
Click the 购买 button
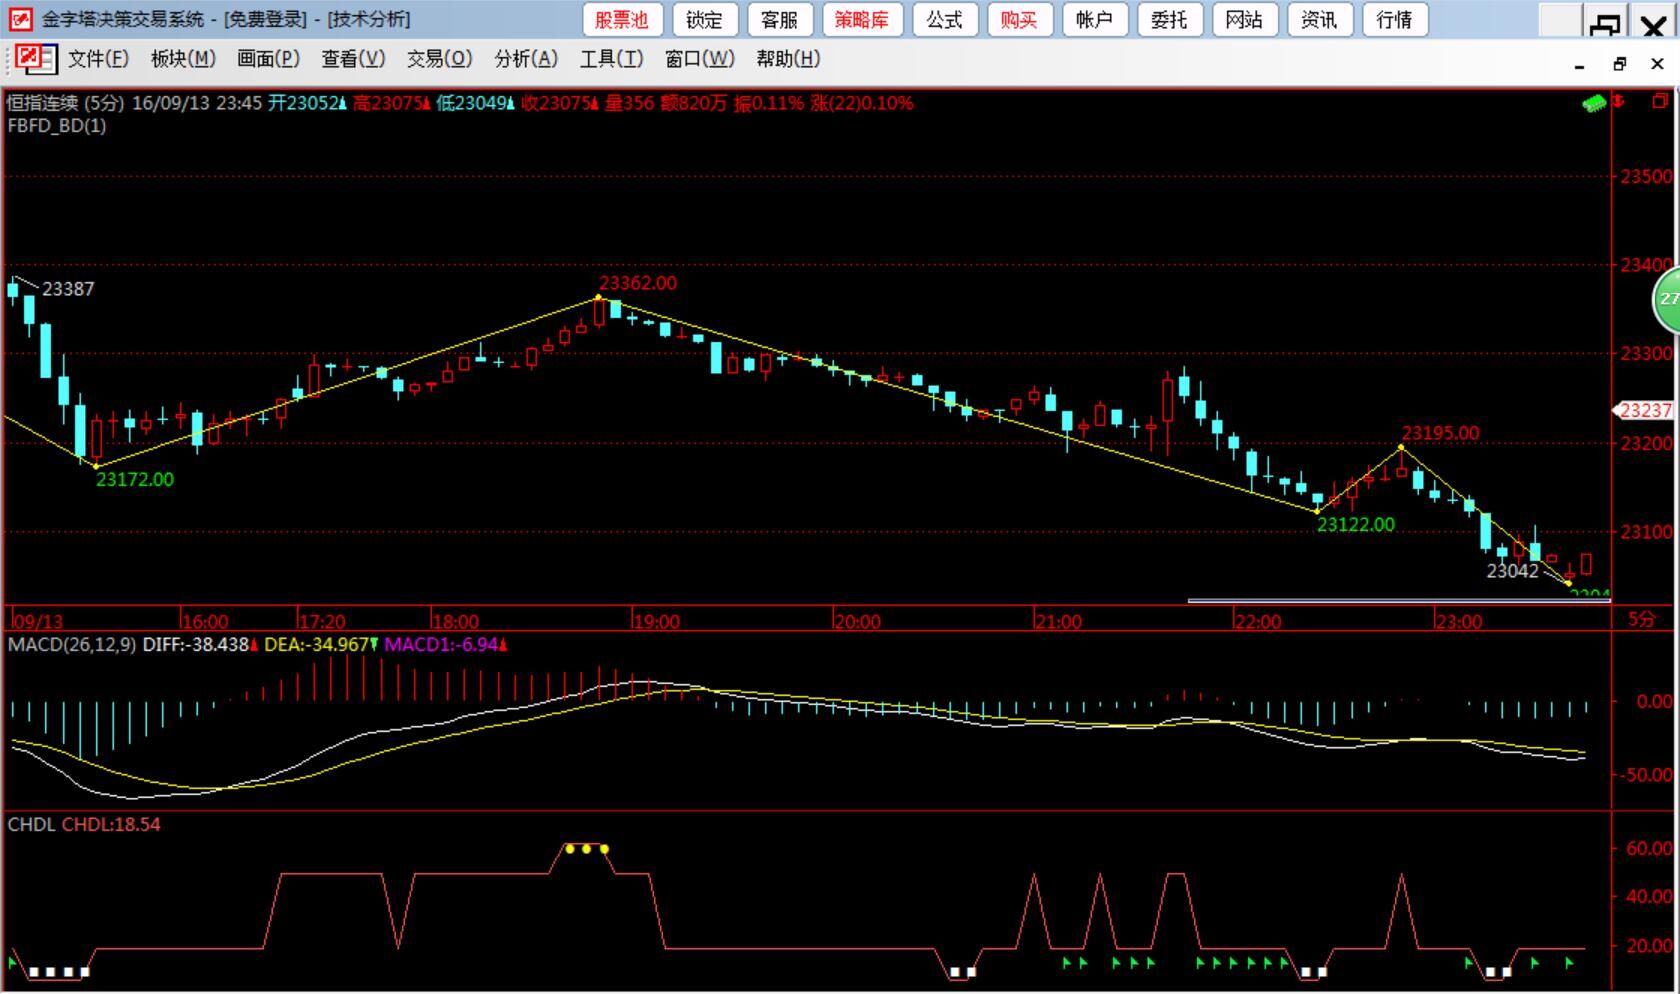click(1018, 20)
